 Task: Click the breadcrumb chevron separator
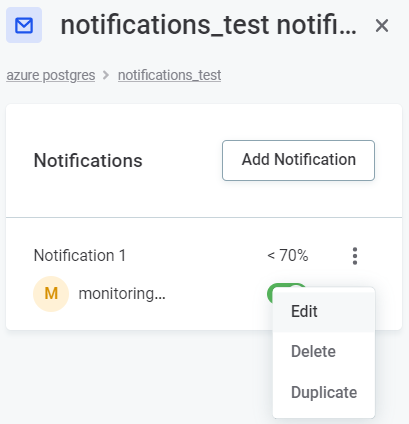point(106,75)
